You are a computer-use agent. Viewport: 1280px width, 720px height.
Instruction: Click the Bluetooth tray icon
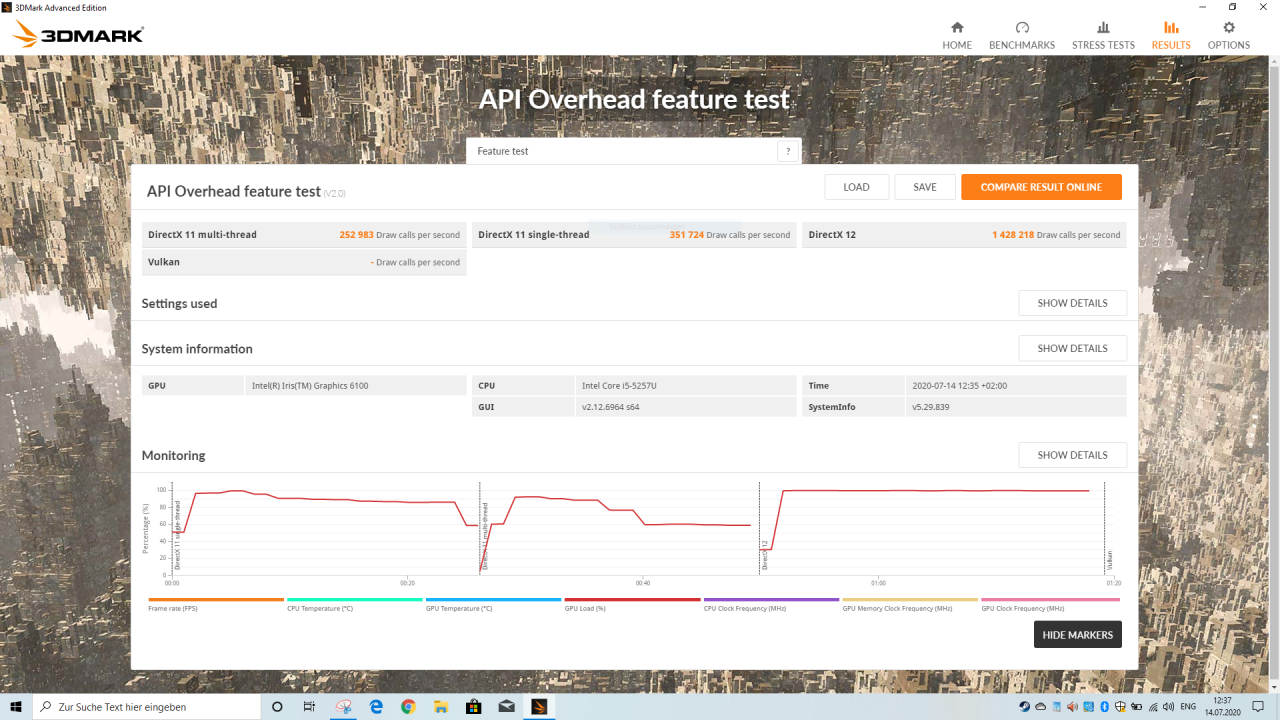pos(1104,707)
